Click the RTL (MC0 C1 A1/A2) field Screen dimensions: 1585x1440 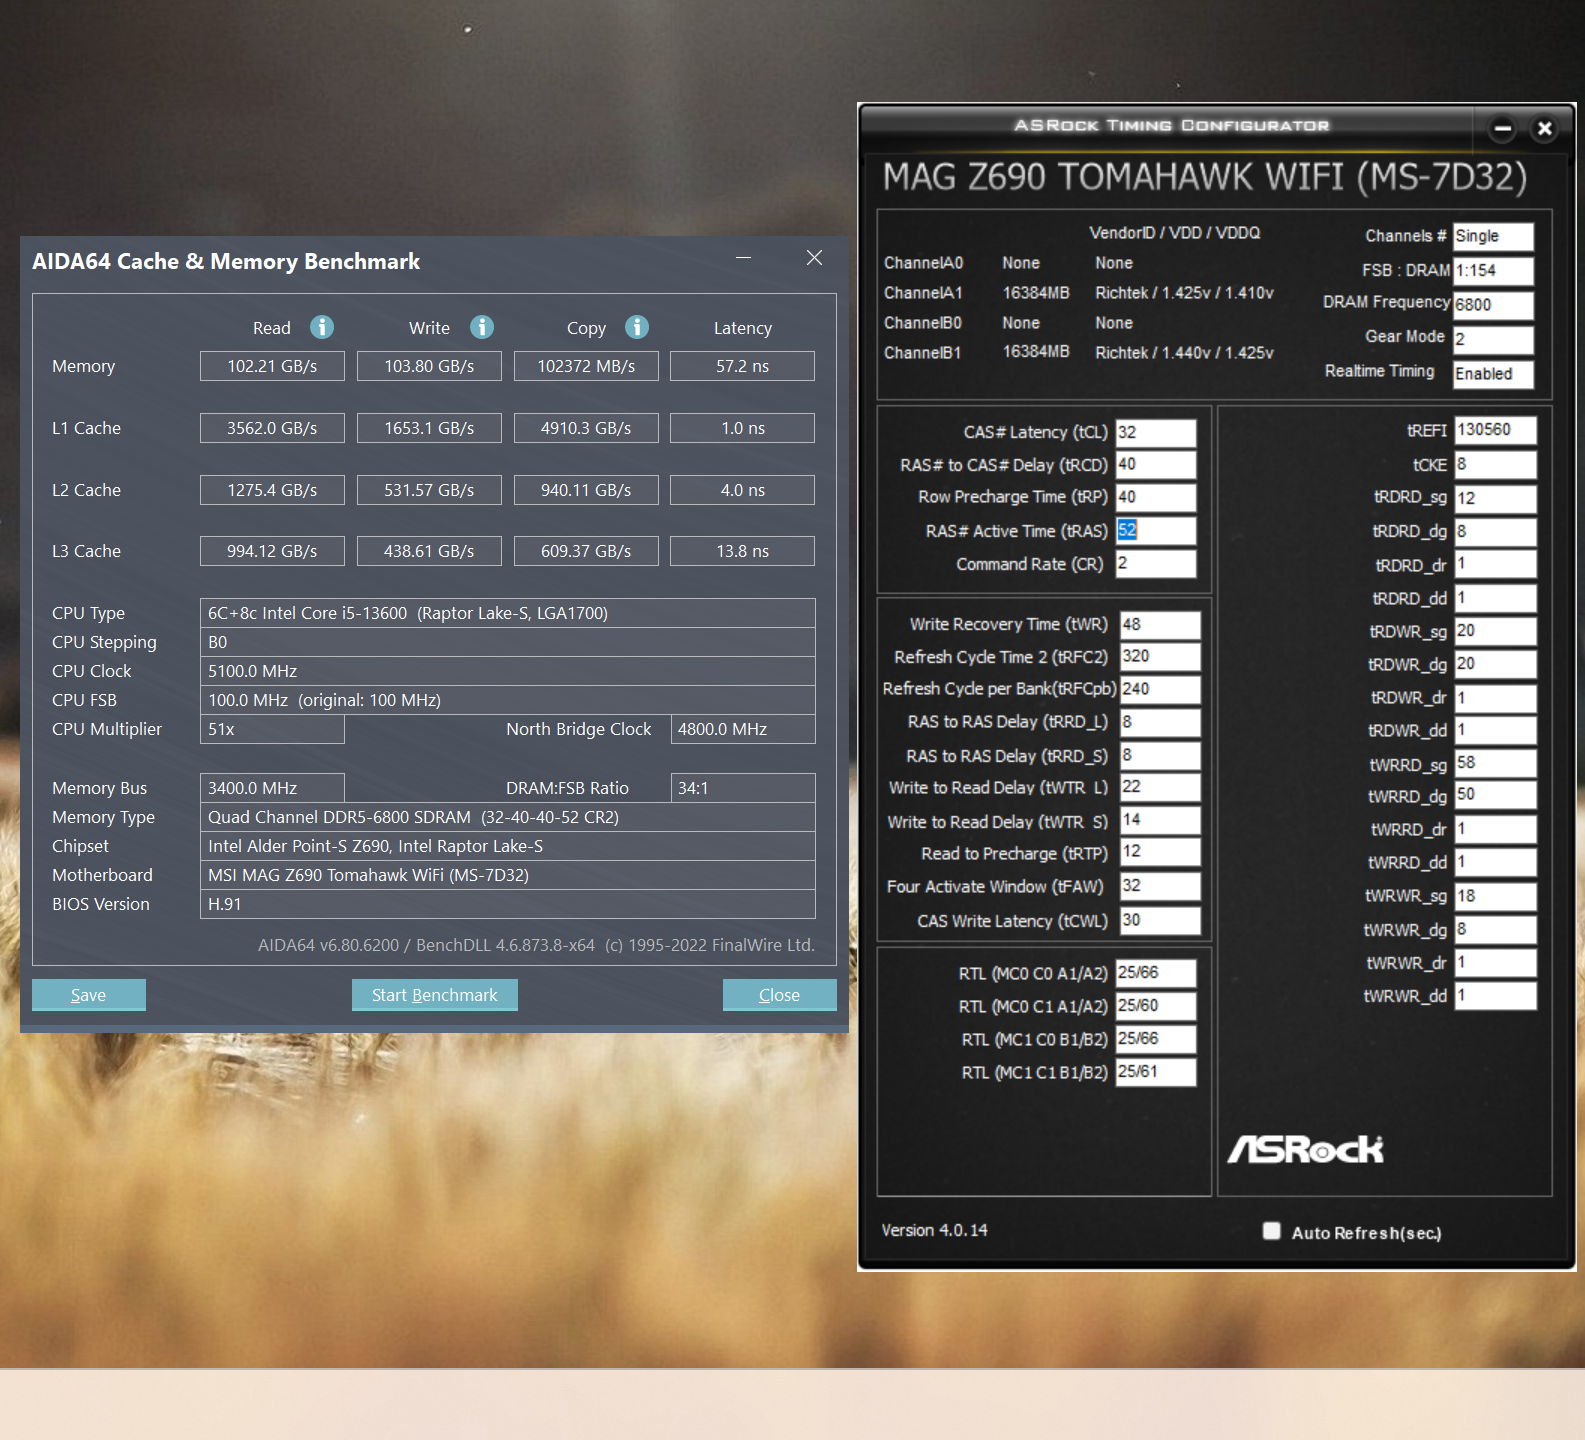point(1156,1006)
